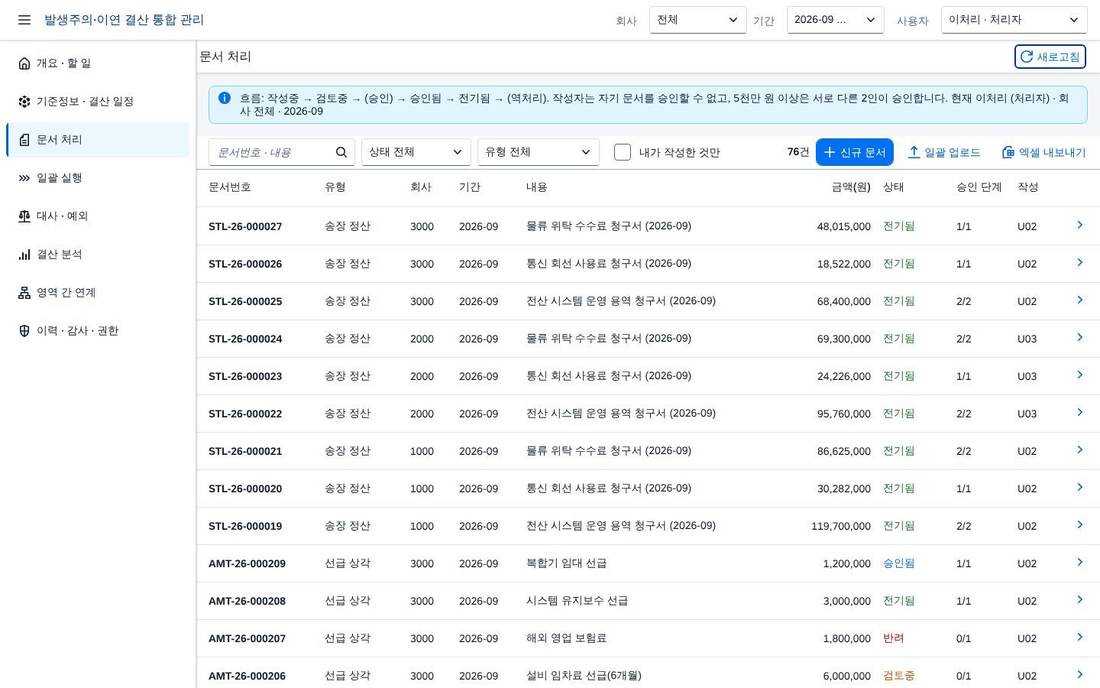Toggle the 내가 작성한 것만 checkbox

click(x=622, y=152)
